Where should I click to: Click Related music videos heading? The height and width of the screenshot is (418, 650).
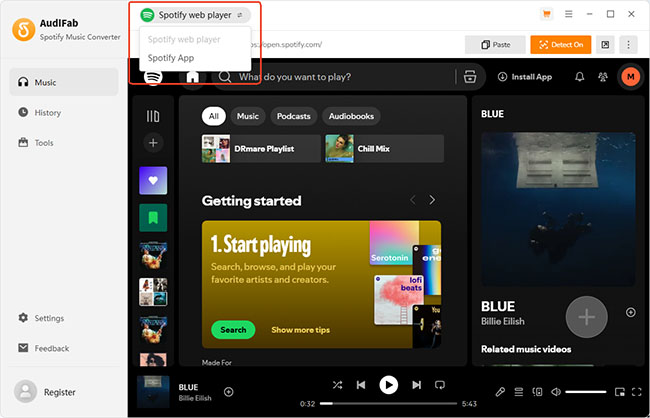pyautogui.click(x=526, y=349)
